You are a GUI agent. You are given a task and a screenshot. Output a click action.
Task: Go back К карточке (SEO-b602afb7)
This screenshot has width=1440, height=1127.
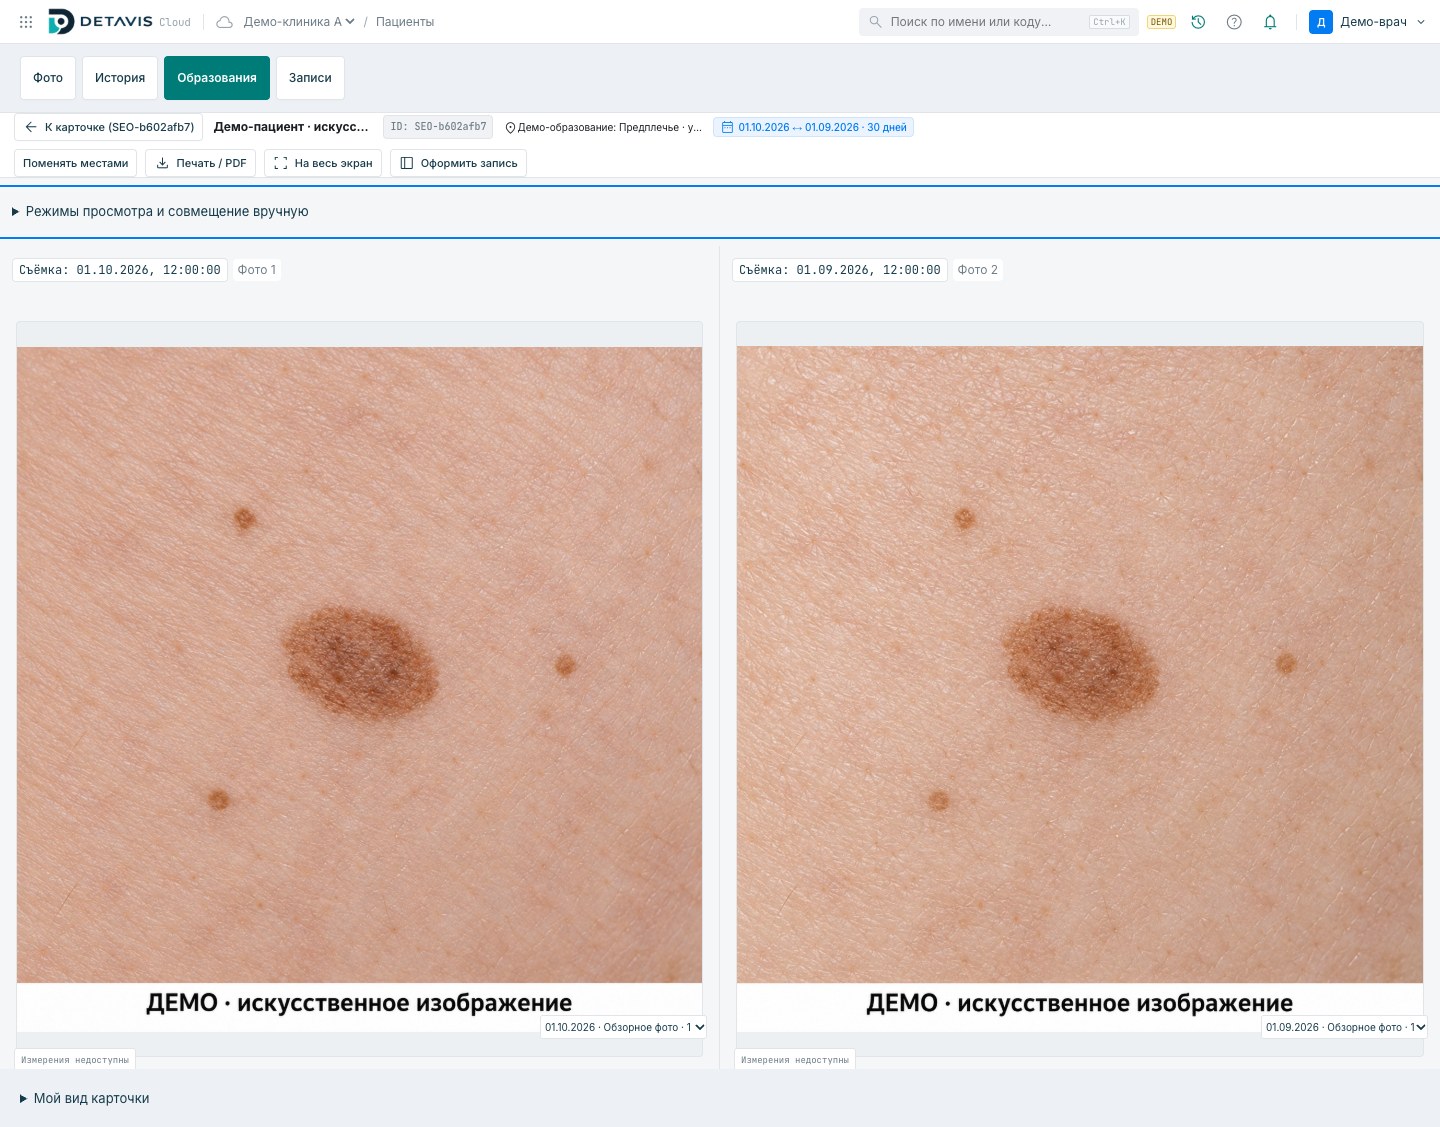pos(109,127)
